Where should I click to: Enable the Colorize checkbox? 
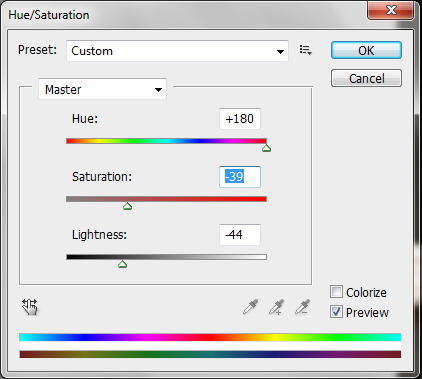(336, 292)
